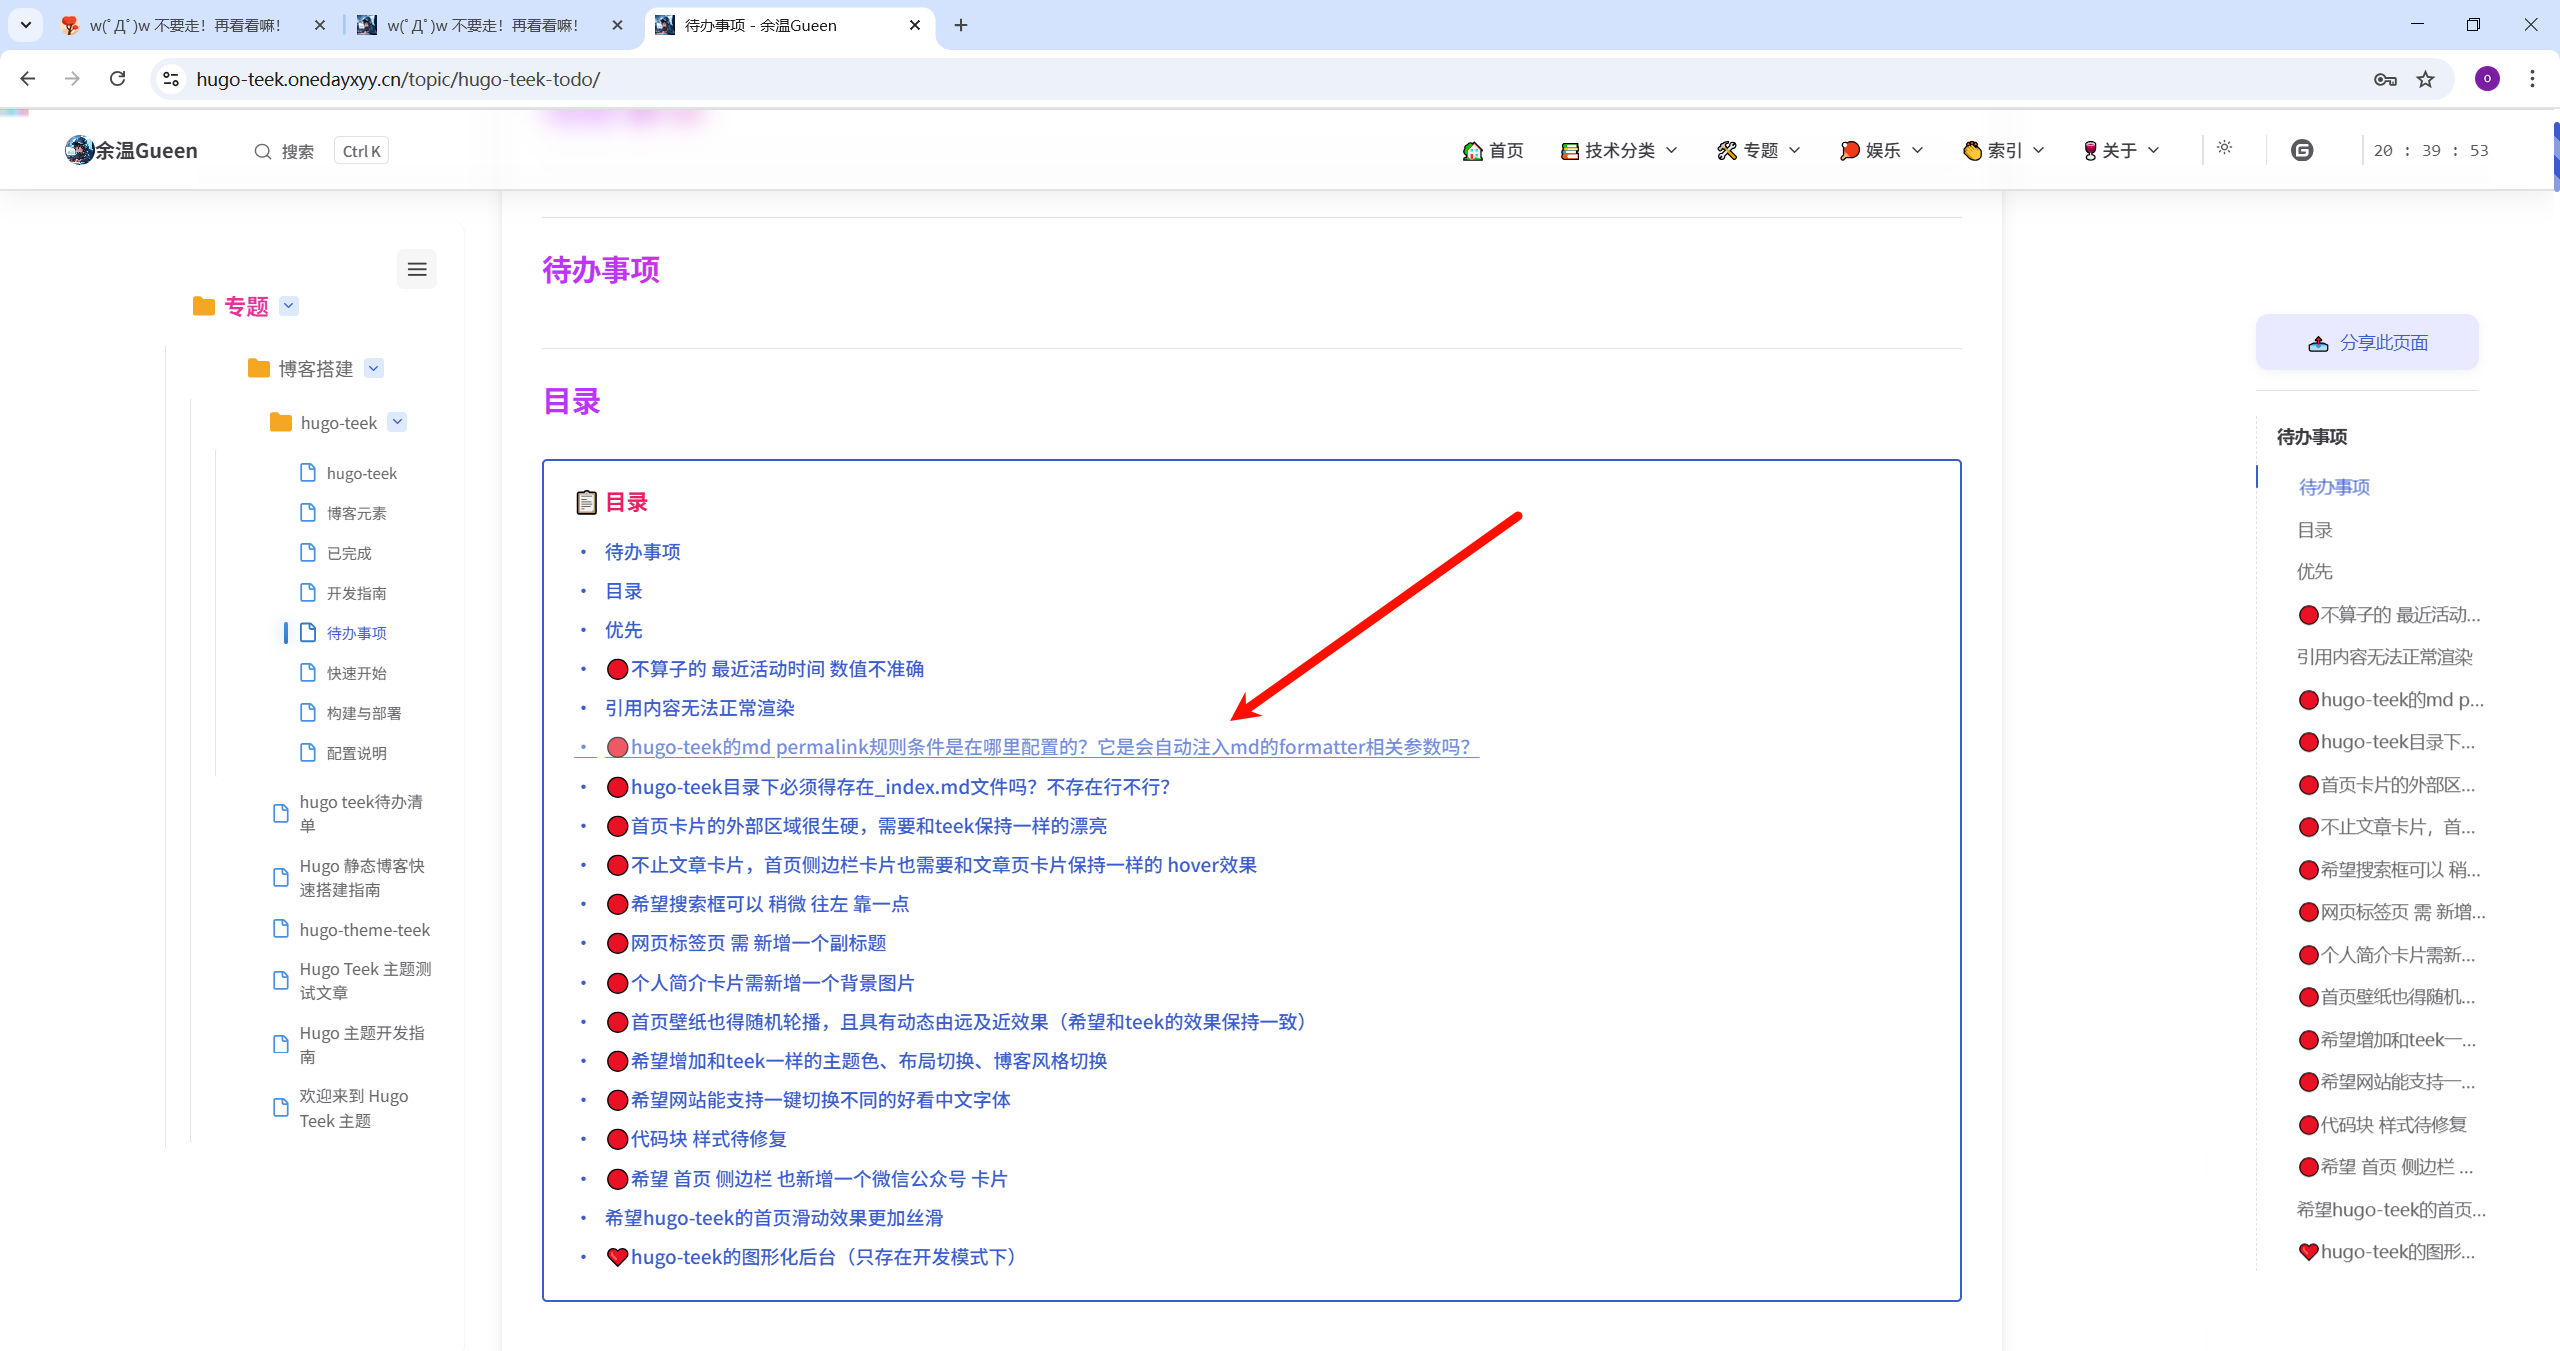Collapse sidebar with hamburger menu icon
The image size is (2560, 1351).
point(417,269)
